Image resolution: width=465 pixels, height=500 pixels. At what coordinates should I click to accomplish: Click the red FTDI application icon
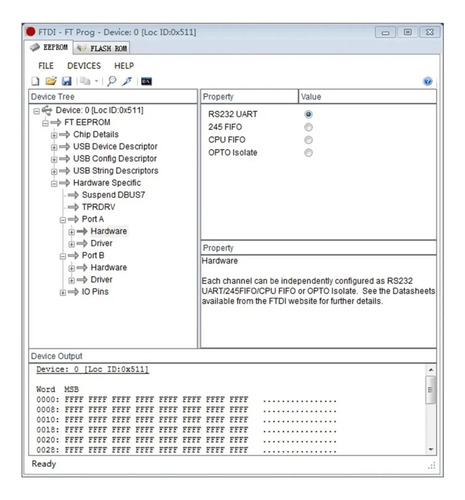click(31, 32)
